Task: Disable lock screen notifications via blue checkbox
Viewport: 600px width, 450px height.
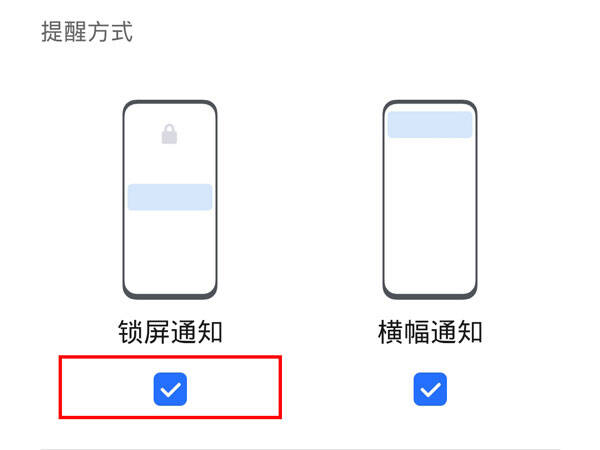Action: (x=170, y=389)
